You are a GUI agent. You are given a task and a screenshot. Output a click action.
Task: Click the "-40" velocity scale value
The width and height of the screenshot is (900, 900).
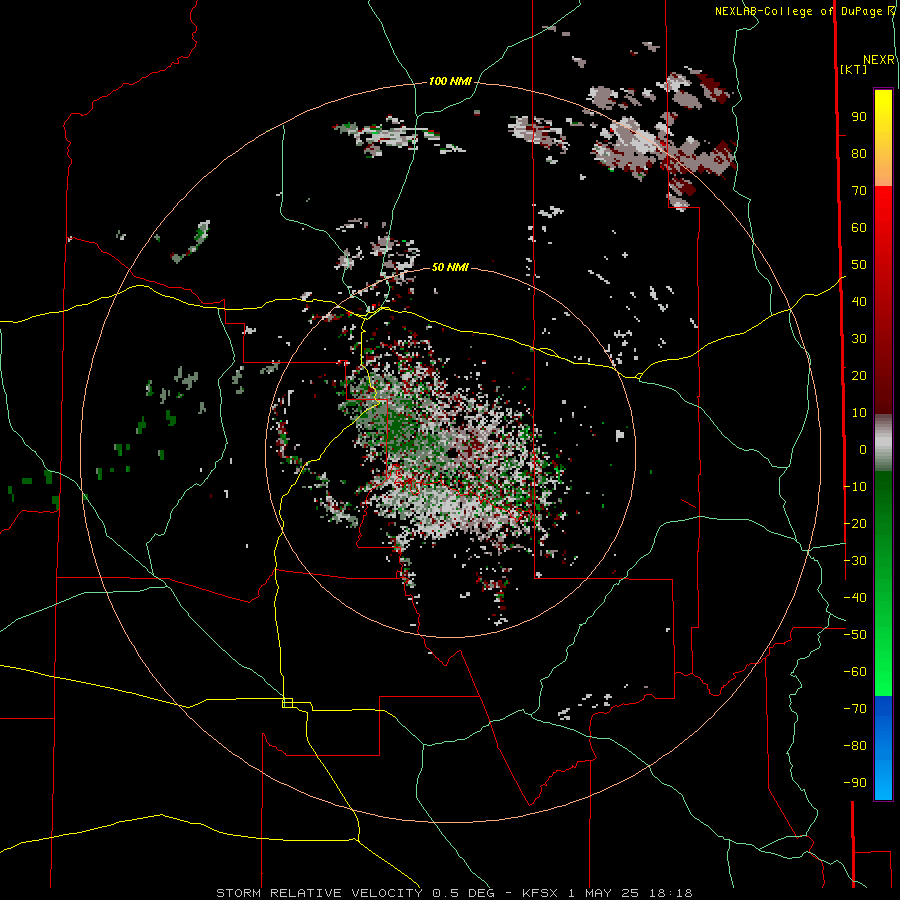click(x=855, y=598)
